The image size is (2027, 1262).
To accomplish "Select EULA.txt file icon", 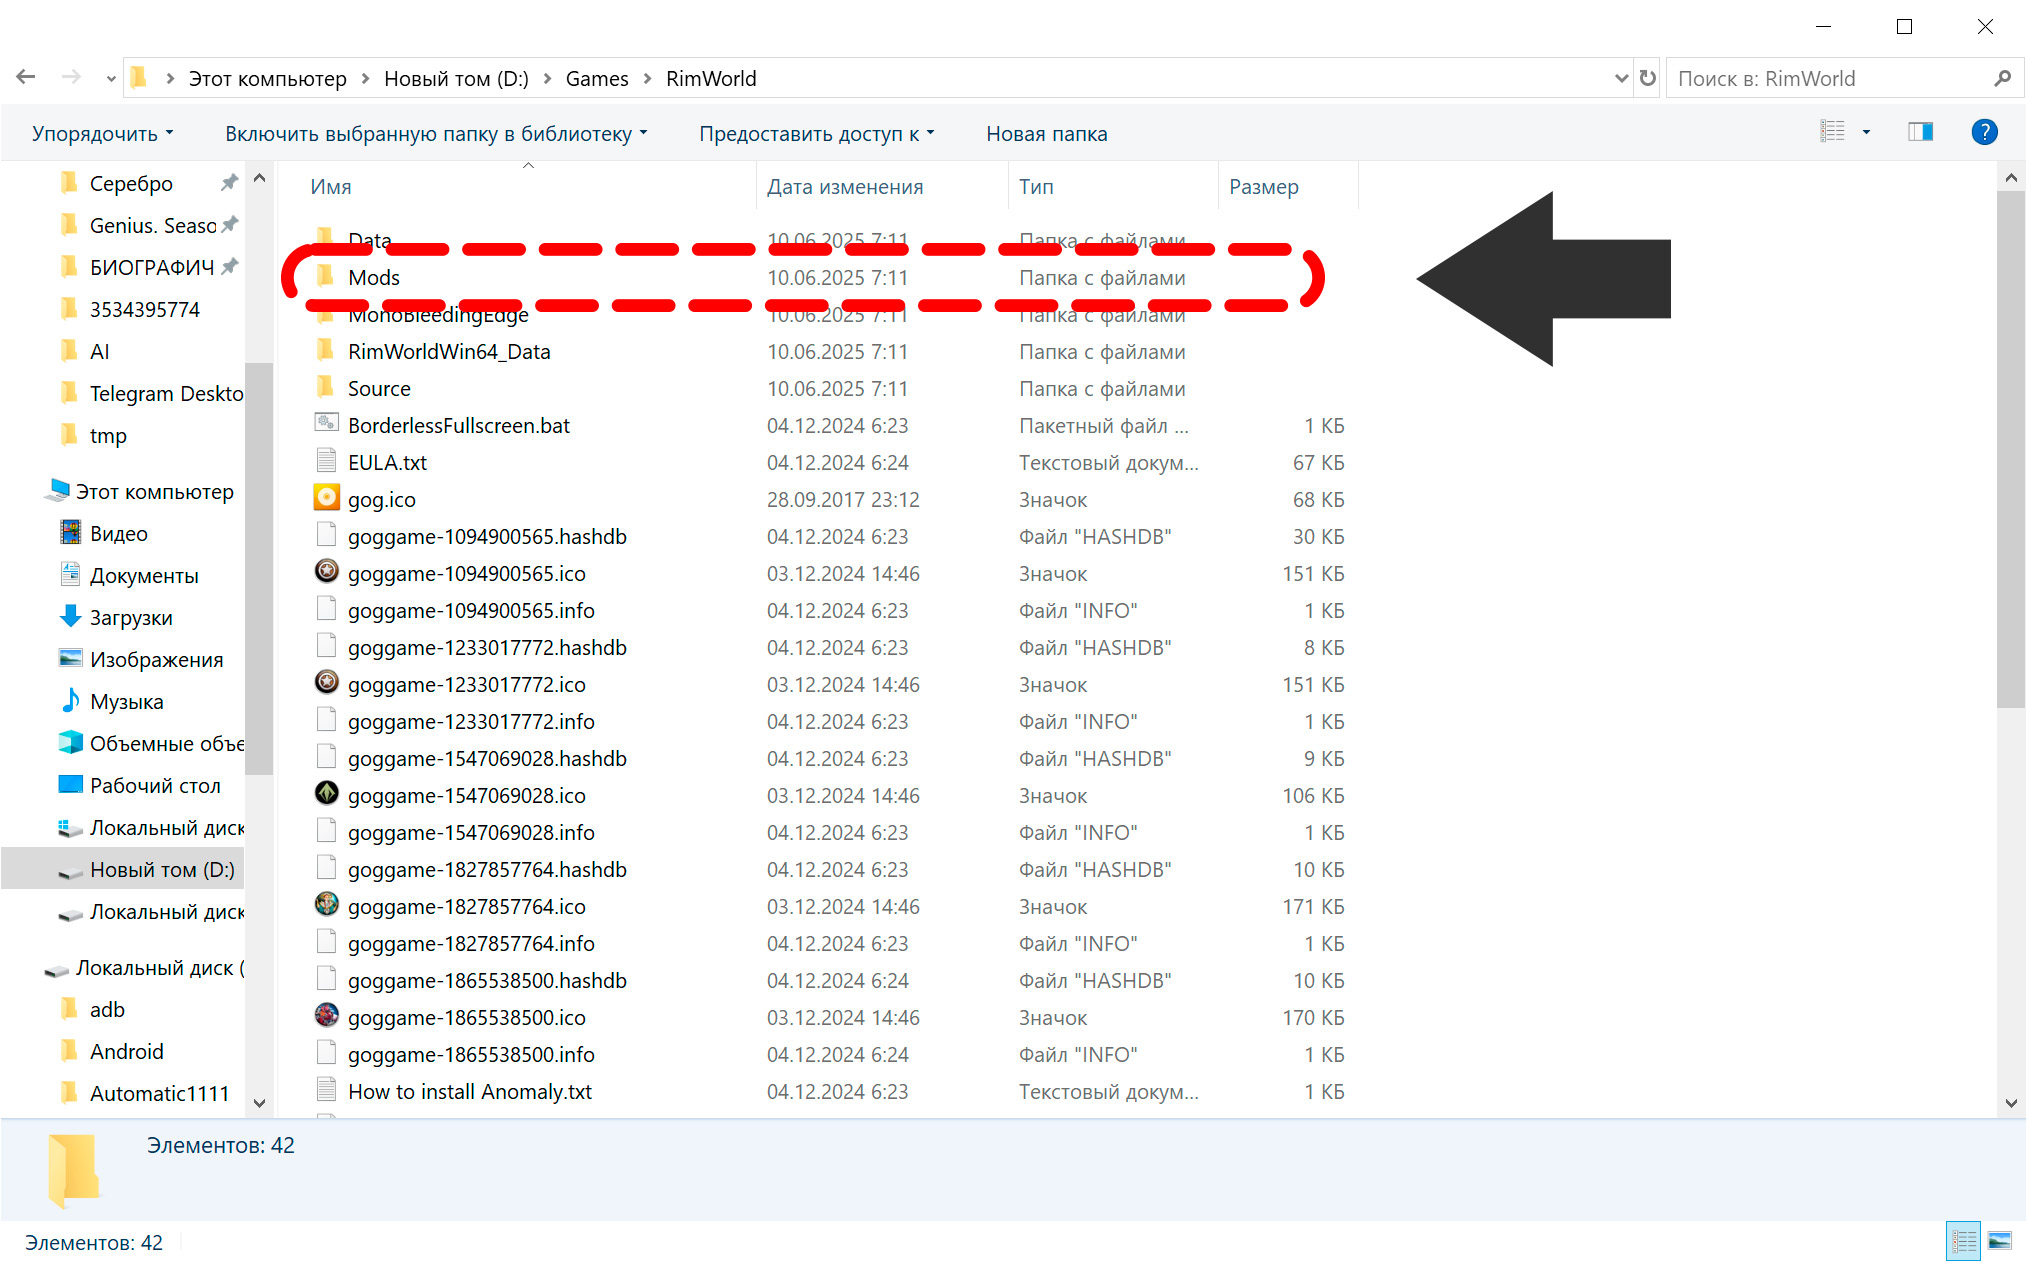I will pyautogui.click(x=326, y=461).
